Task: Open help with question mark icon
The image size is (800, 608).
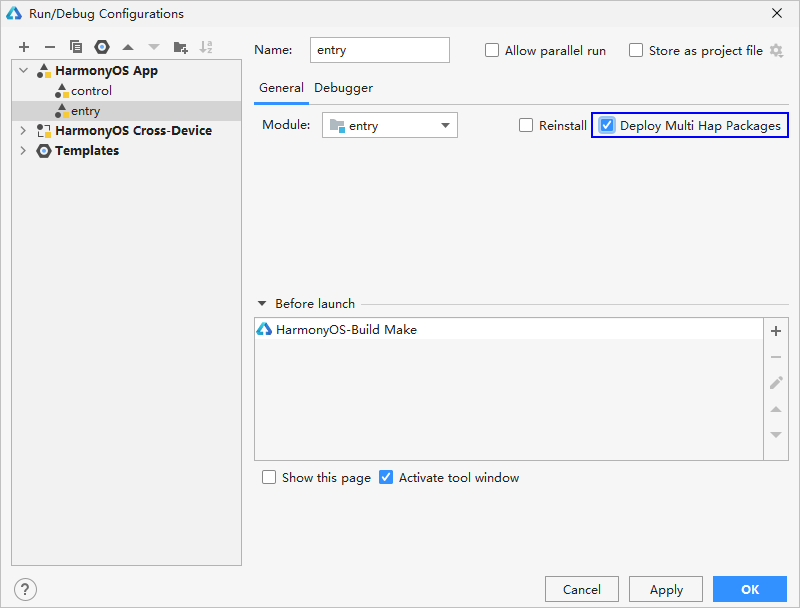Action: 26,590
